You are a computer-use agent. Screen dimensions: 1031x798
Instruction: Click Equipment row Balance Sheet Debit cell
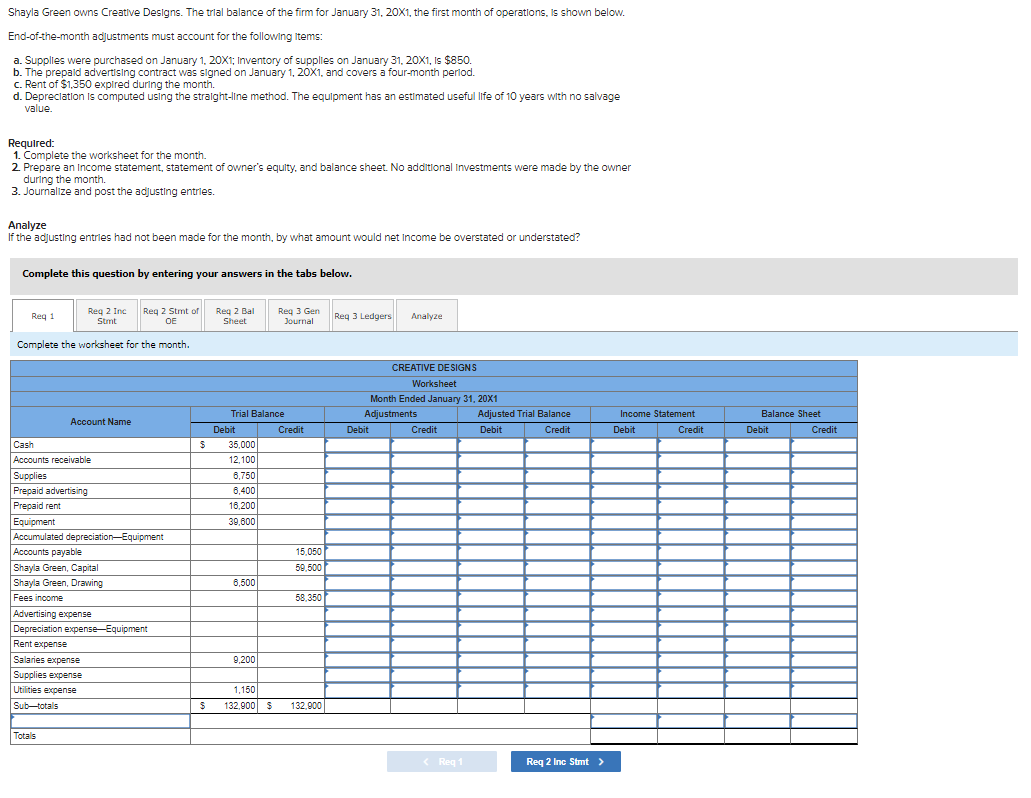coord(757,521)
